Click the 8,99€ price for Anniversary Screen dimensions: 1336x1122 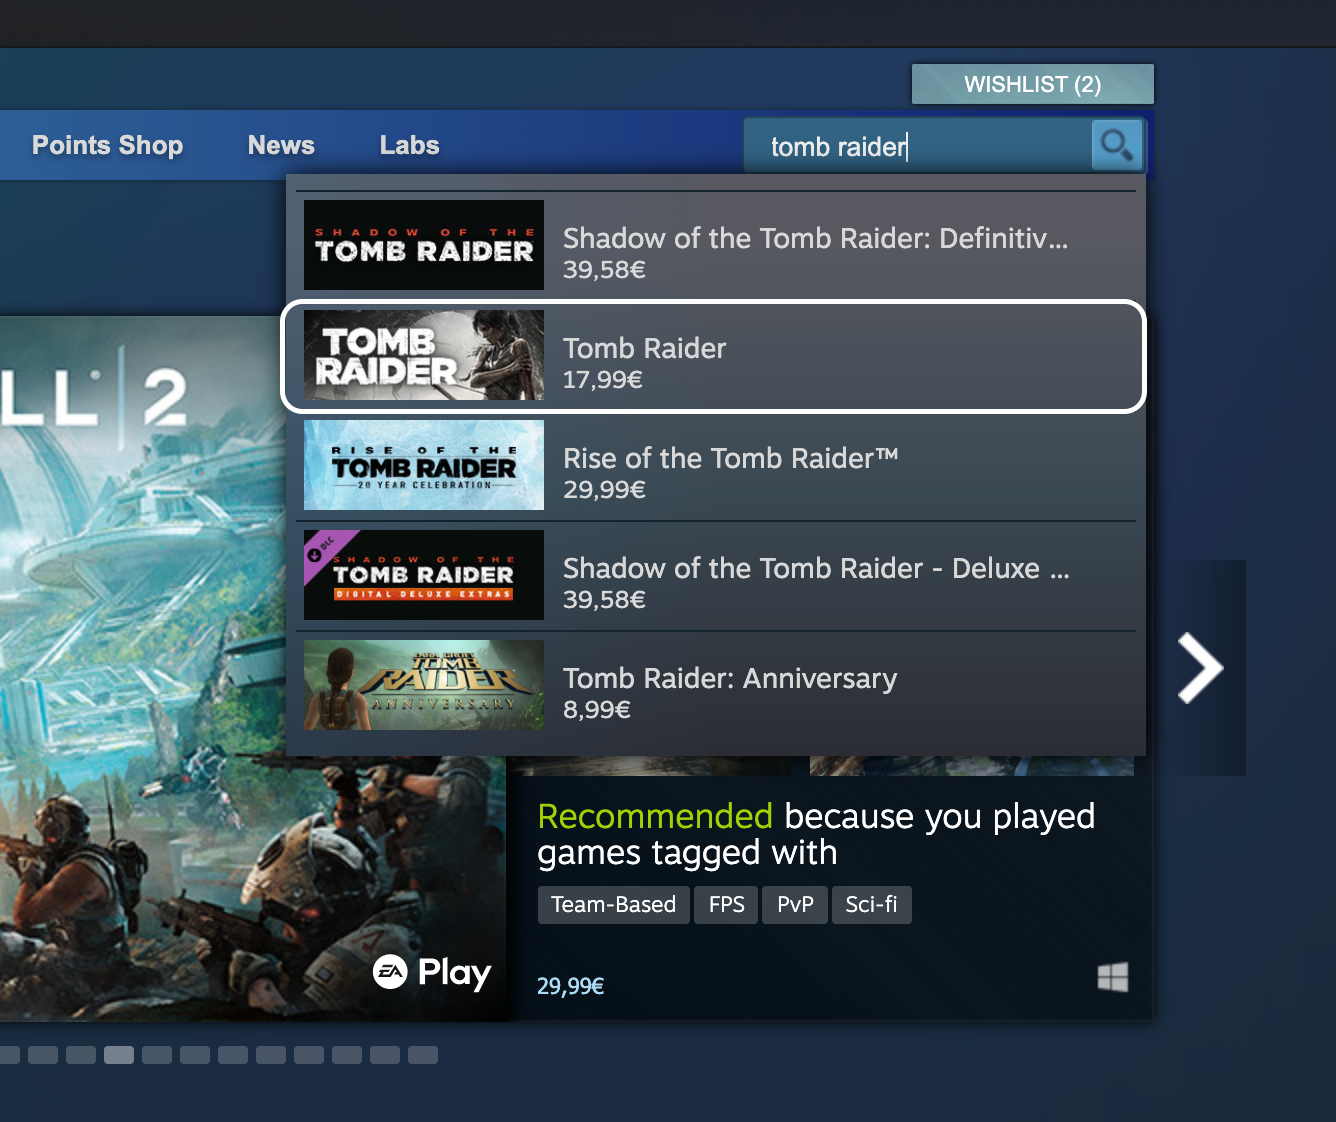pyautogui.click(x=597, y=710)
